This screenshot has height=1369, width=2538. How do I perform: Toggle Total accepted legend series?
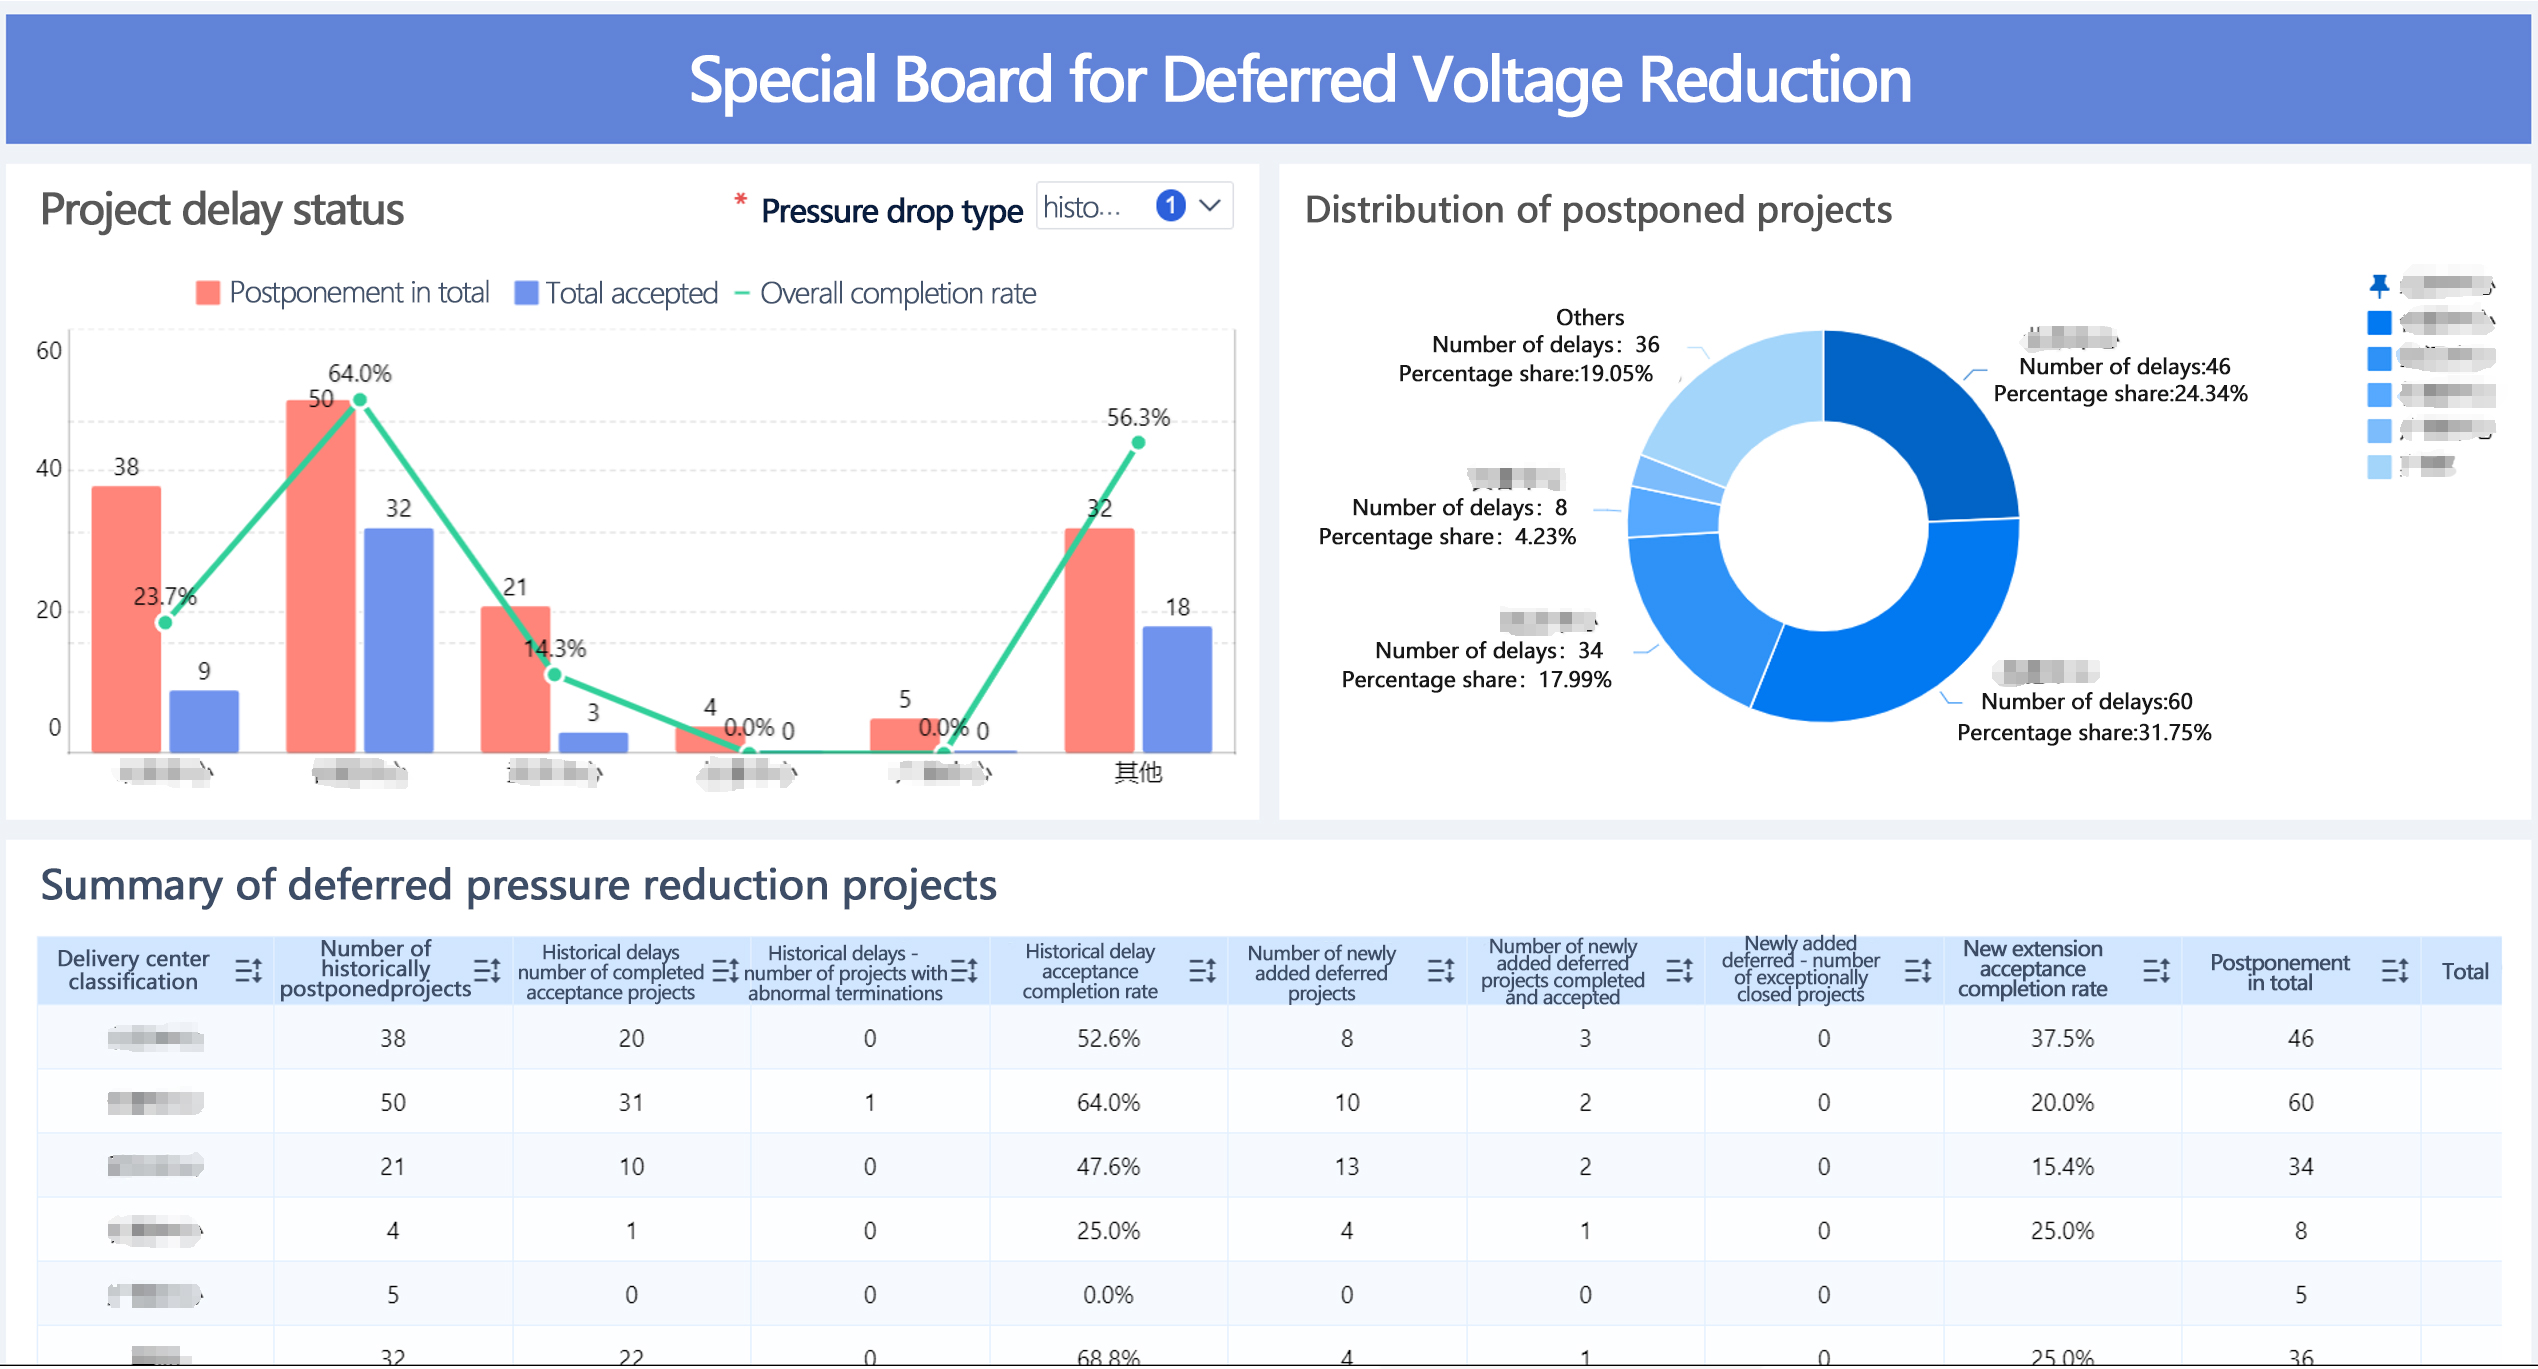tap(616, 293)
